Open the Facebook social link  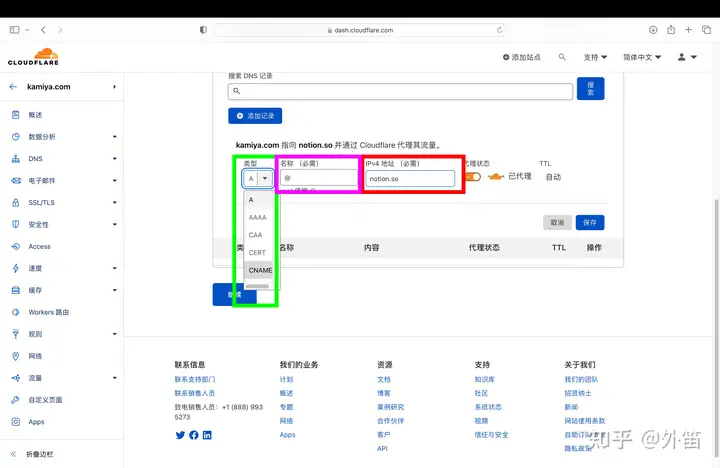coord(194,435)
